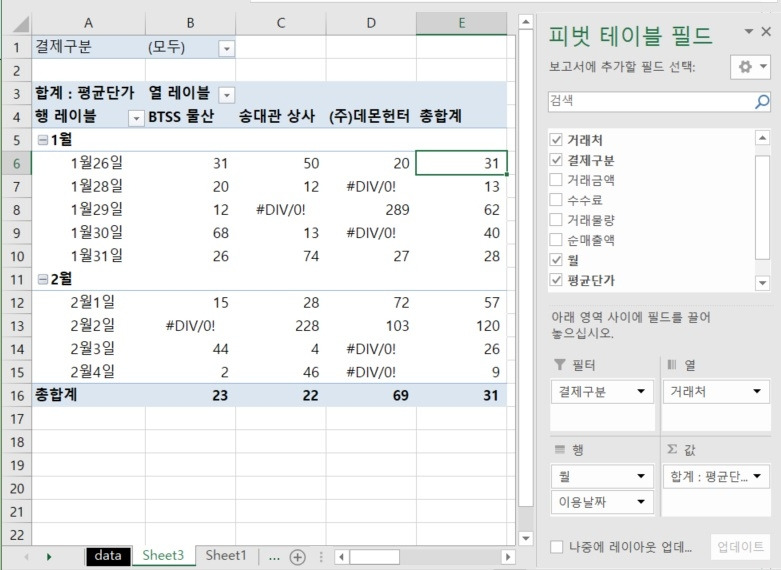
Task: Click the select-all corner of the grid
Action: click(18, 23)
